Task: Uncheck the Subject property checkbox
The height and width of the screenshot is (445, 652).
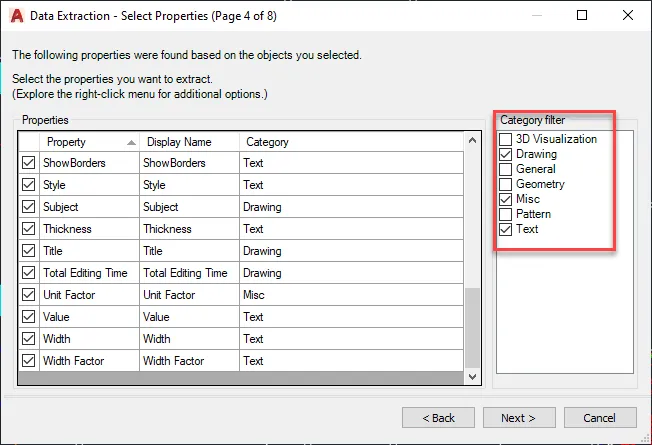Action: point(28,207)
